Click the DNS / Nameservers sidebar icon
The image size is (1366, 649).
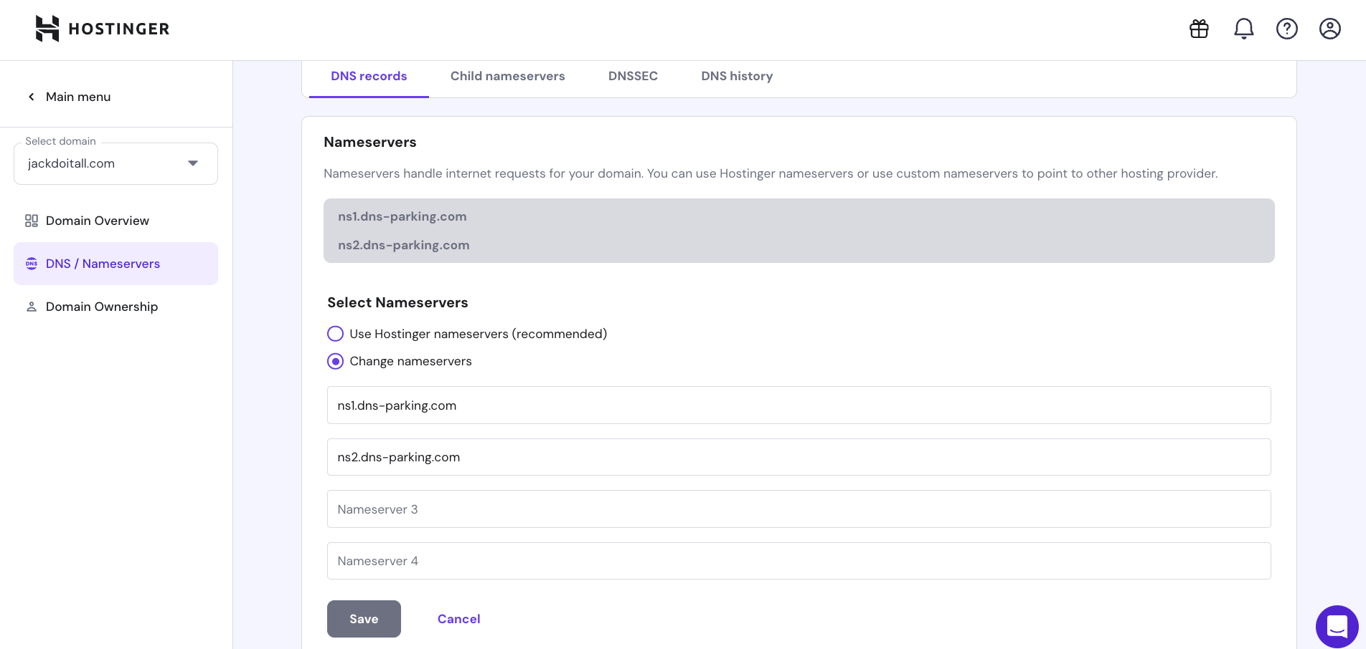31,263
